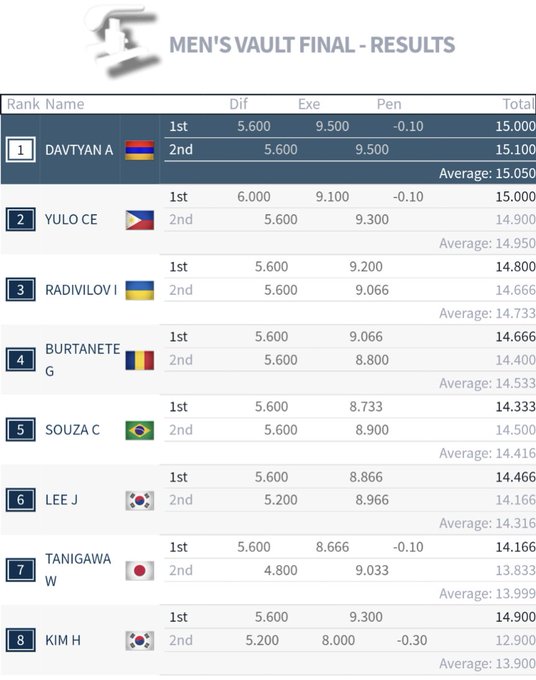Click the Philippines flag next to YULO CE
The image size is (536, 680).
(x=140, y=220)
